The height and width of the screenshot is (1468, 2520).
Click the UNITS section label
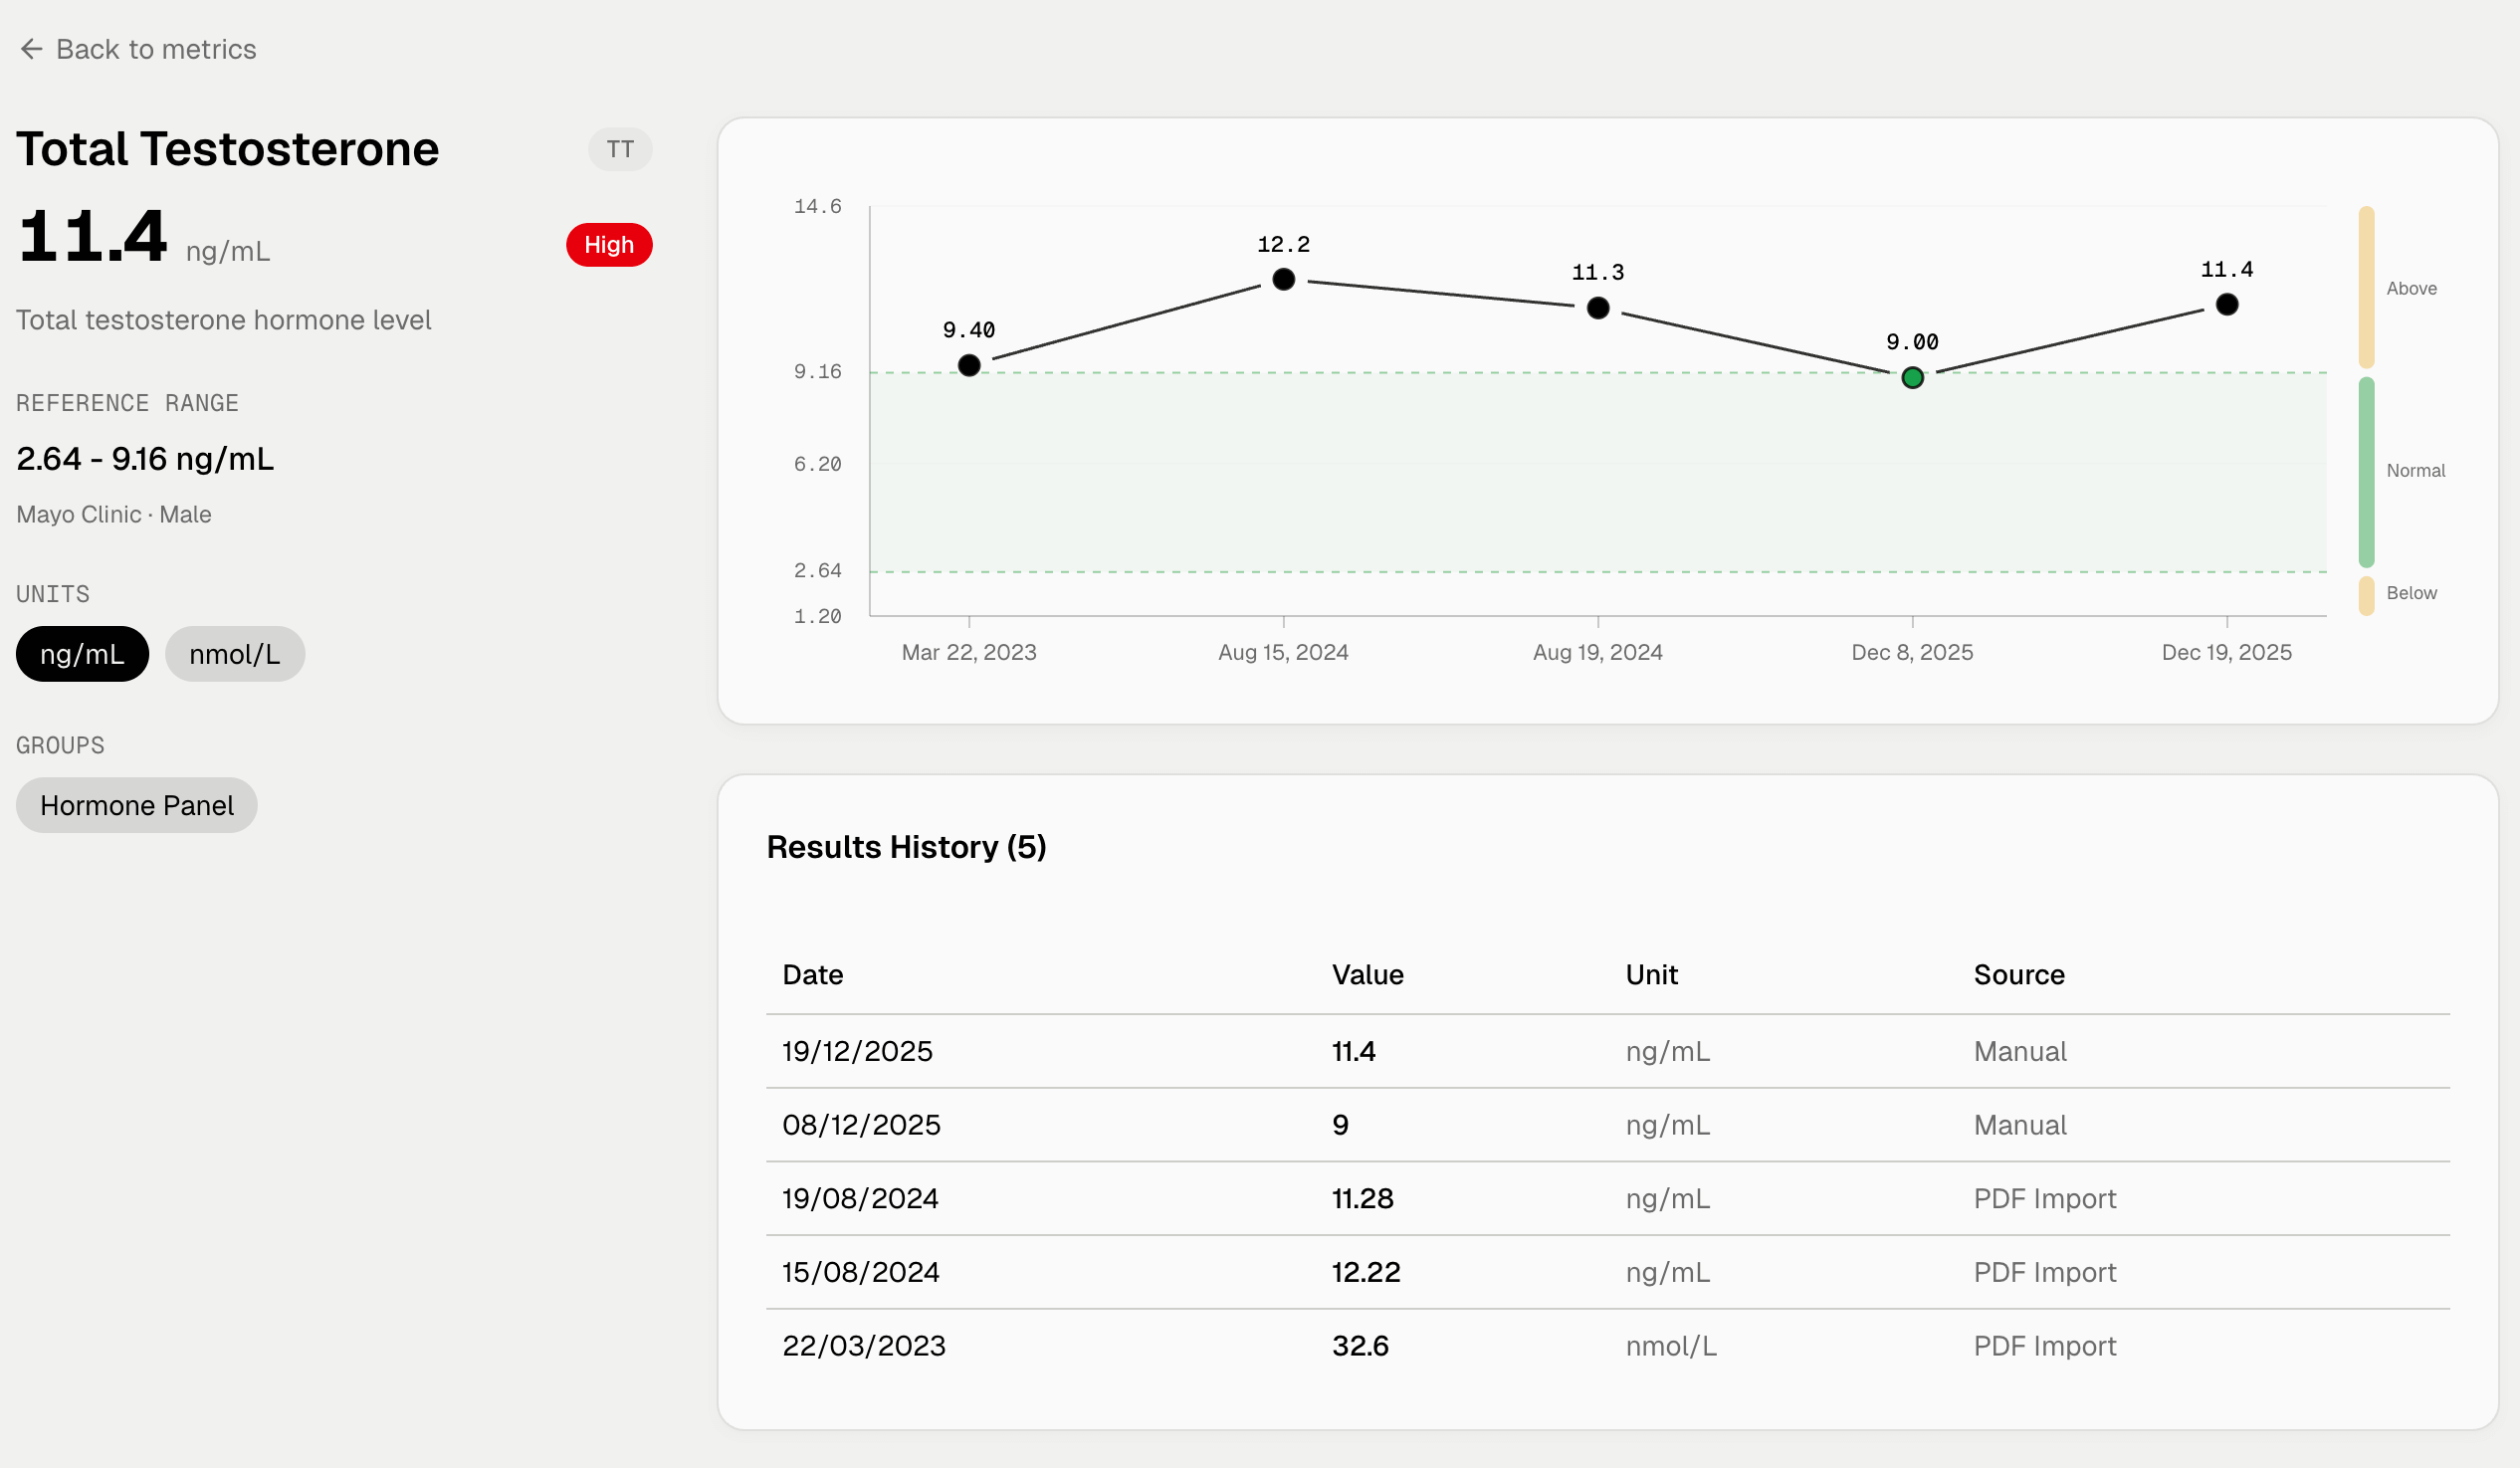pyautogui.click(x=53, y=594)
